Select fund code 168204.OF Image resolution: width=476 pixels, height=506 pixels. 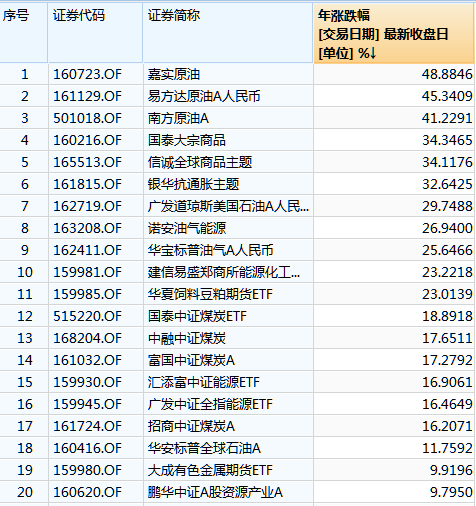[x=88, y=338]
